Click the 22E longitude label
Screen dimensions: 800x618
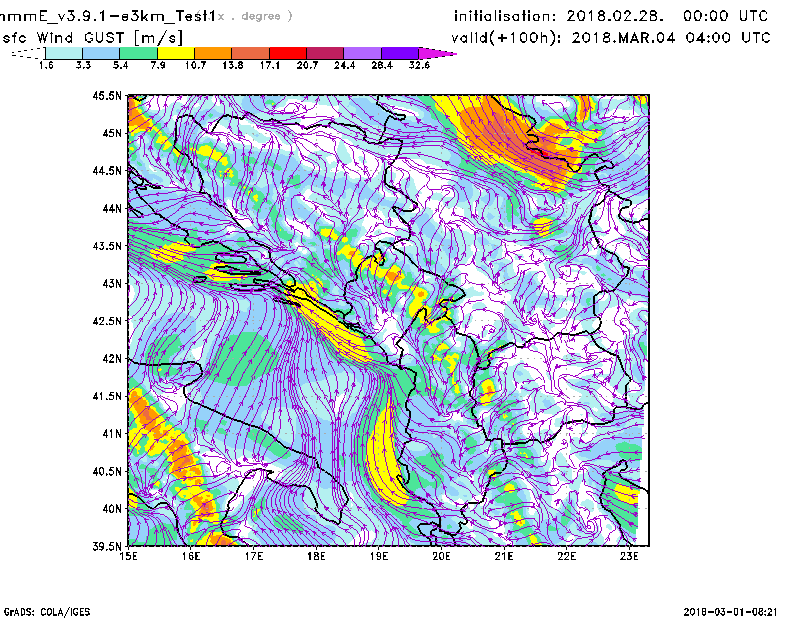566,556
